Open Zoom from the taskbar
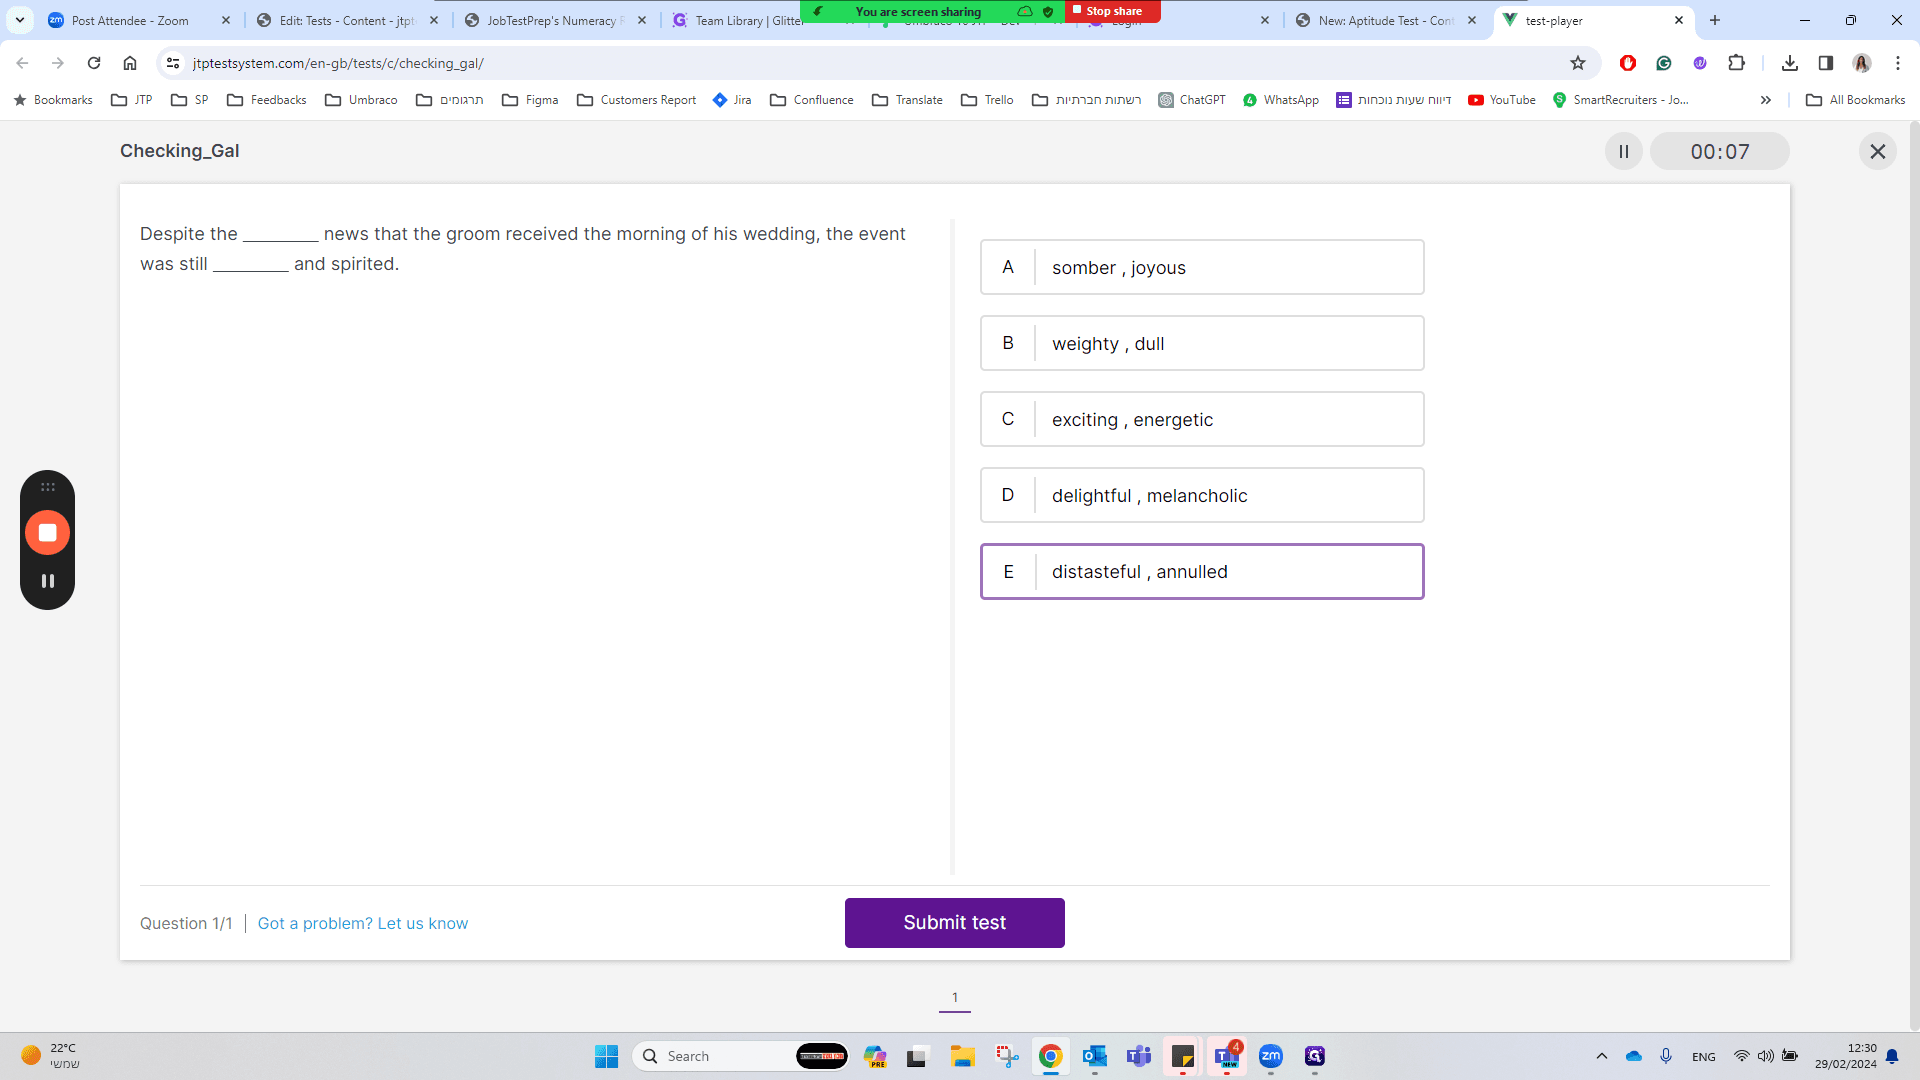Image resolution: width=1920 pixels, height=1080 pixels. 1270,1056
